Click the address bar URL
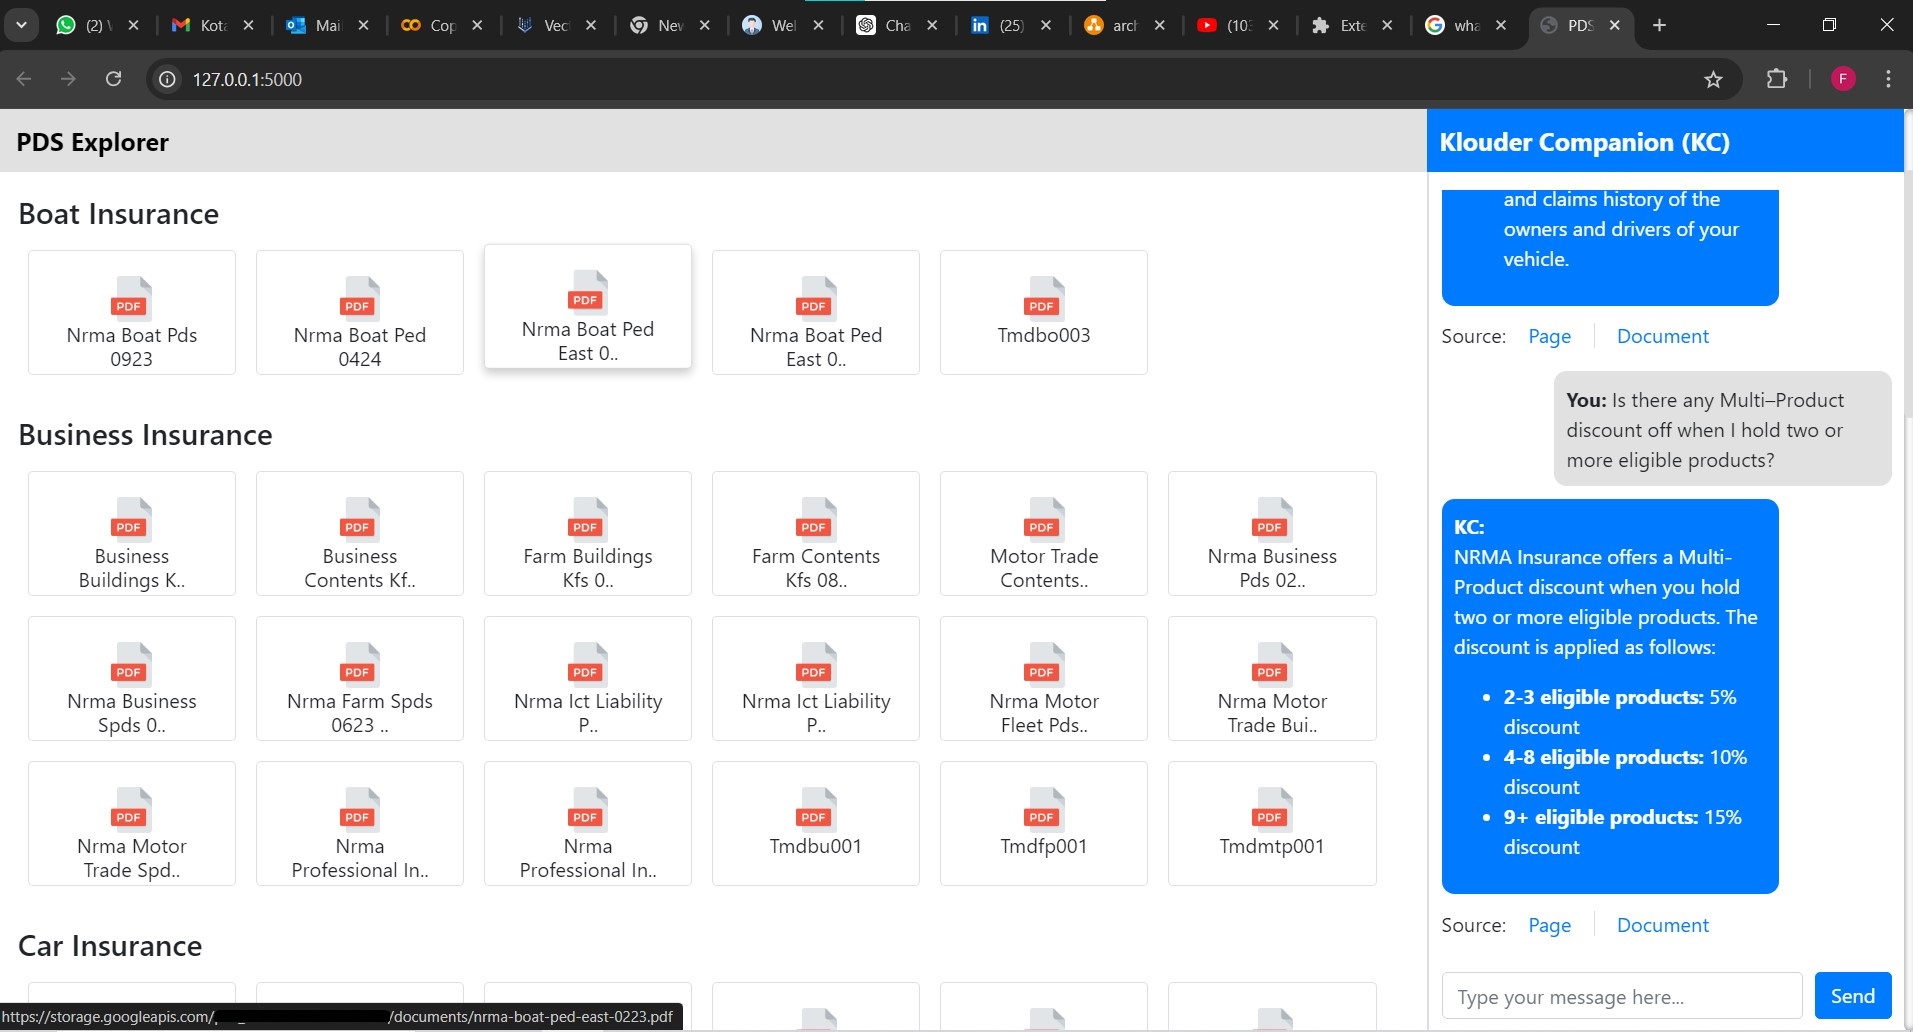The image size is (1913, 1032). pyautogui.click(x=247, y=79)
